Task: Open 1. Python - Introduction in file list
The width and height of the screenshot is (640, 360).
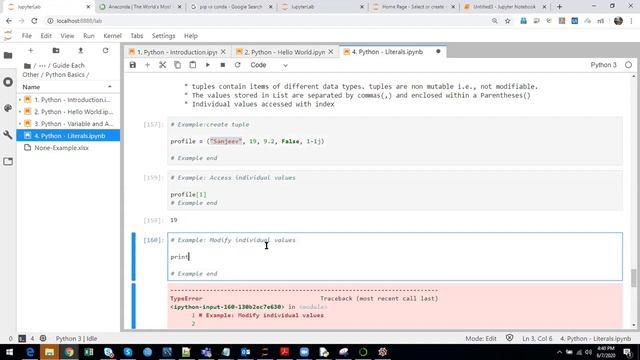Action: click(x=69, y=100)
